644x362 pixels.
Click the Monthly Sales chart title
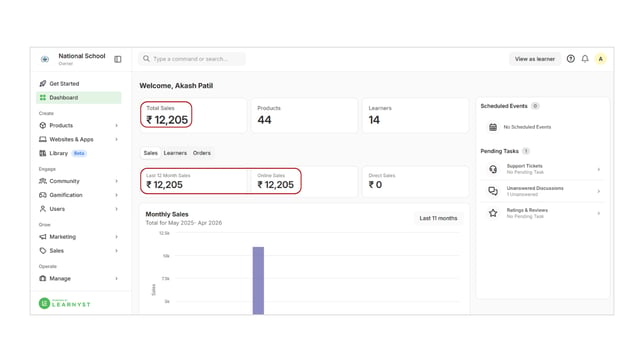(x=167, y=214)
